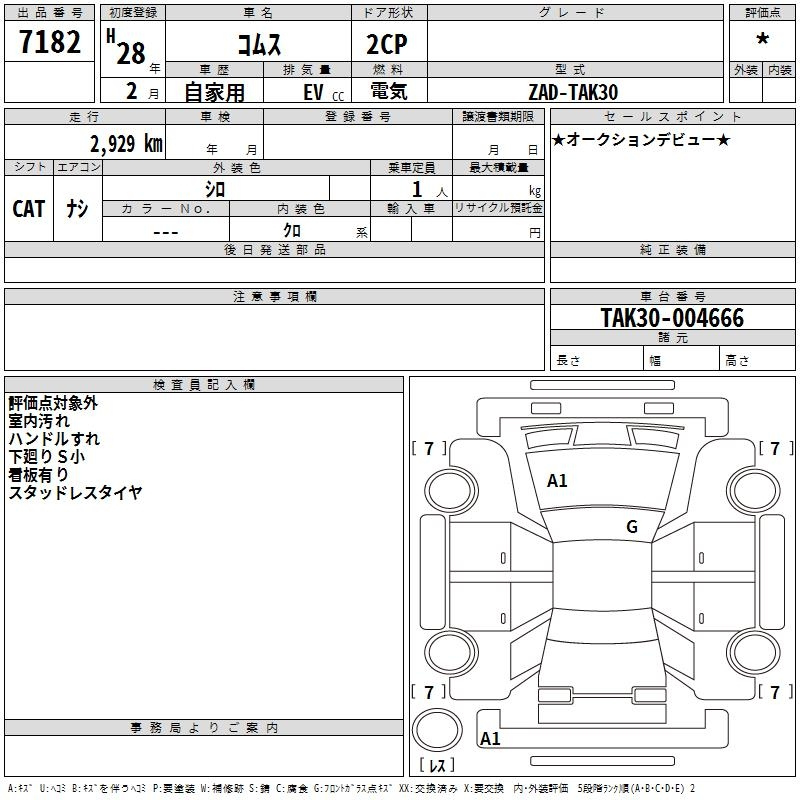Select the スタッドレスタイヤ inspector note
Image resolution: width=800 pixels, height=800 pixels.
coord(76,493)
